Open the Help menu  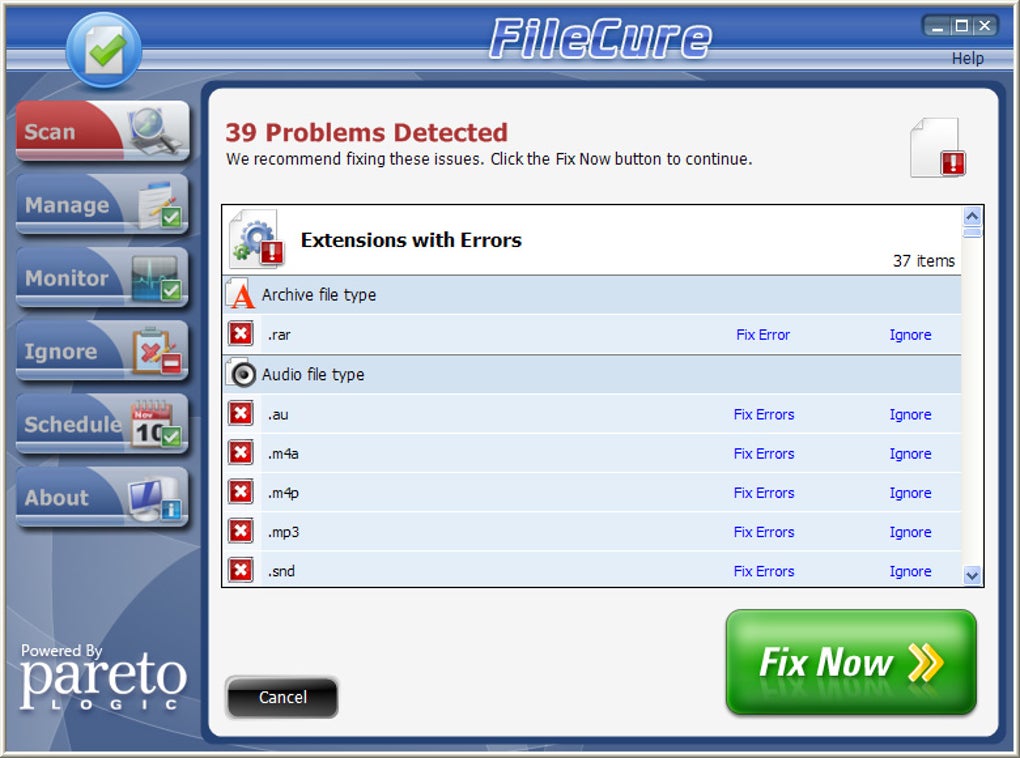[x=967, y=59]
